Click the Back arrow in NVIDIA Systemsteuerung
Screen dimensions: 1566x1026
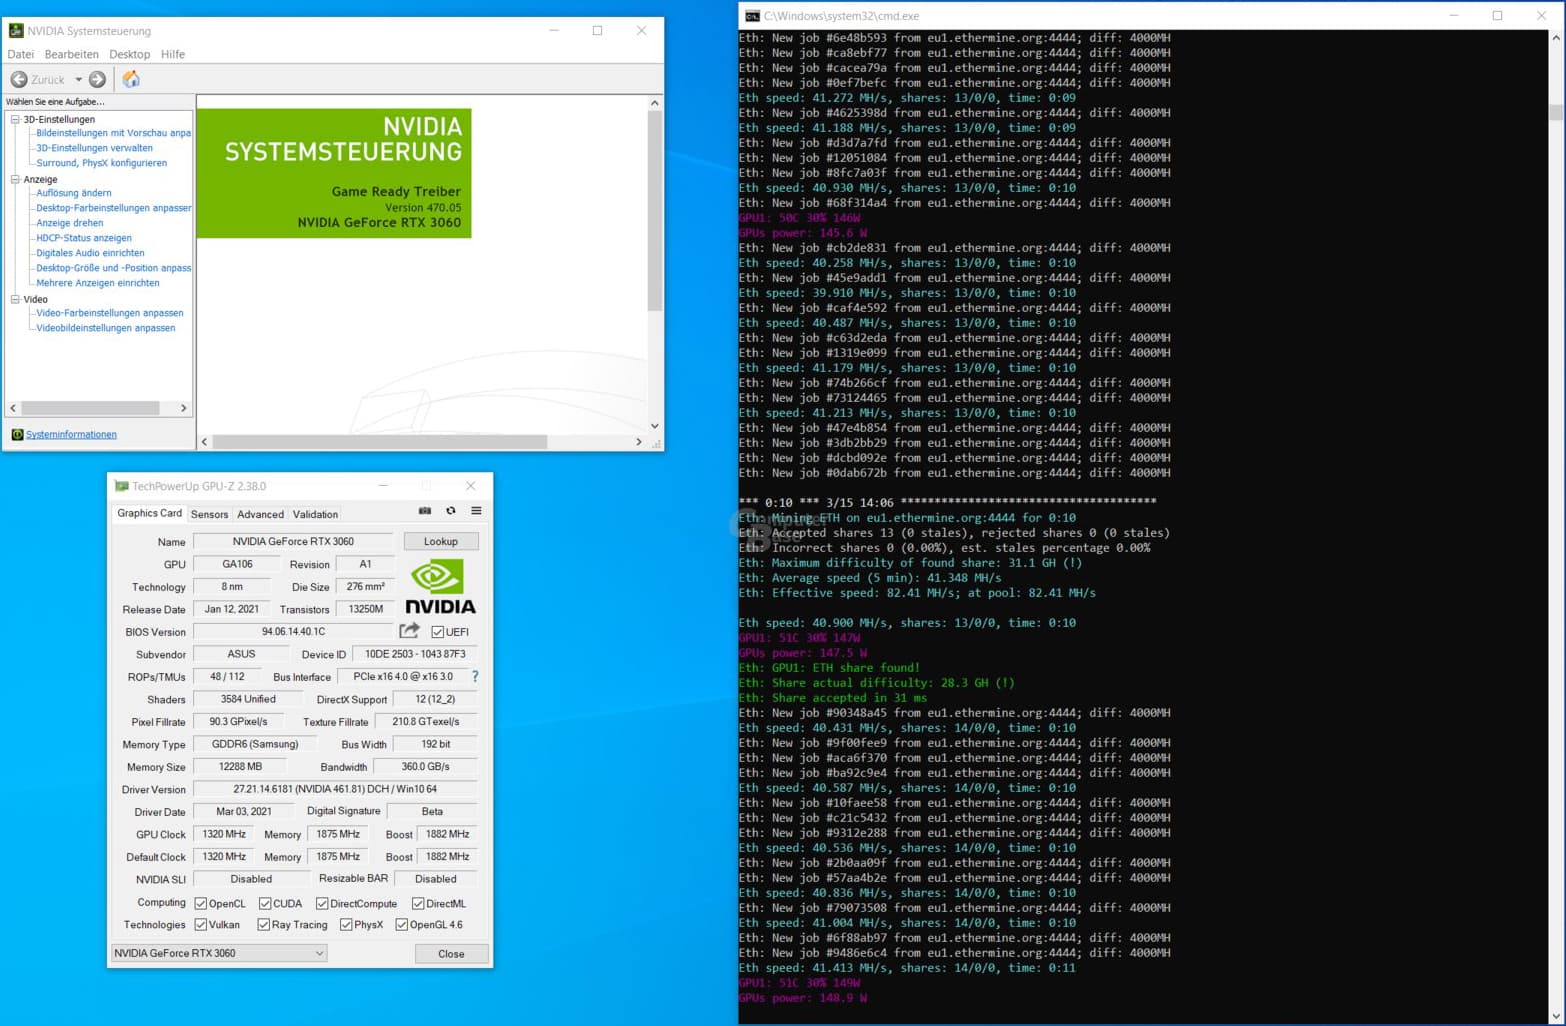click(x=19, y=79)
